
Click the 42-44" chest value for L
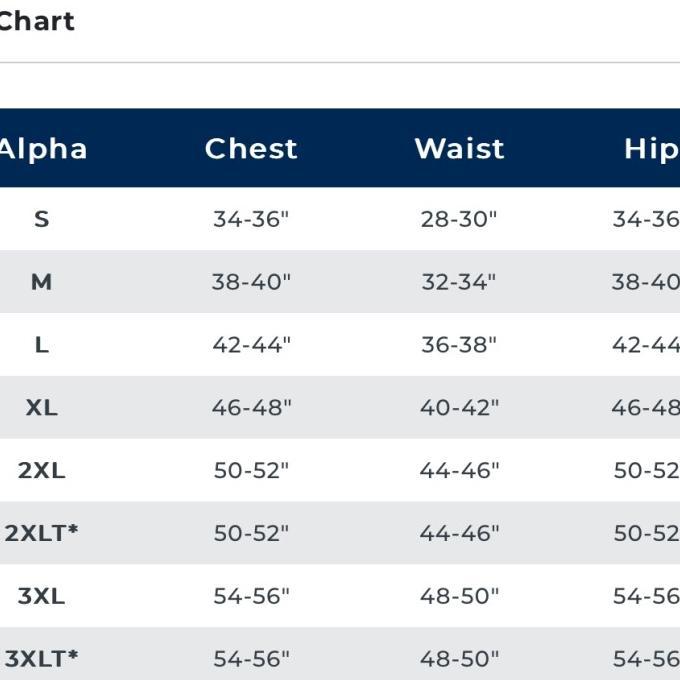[x=251, y=345]
